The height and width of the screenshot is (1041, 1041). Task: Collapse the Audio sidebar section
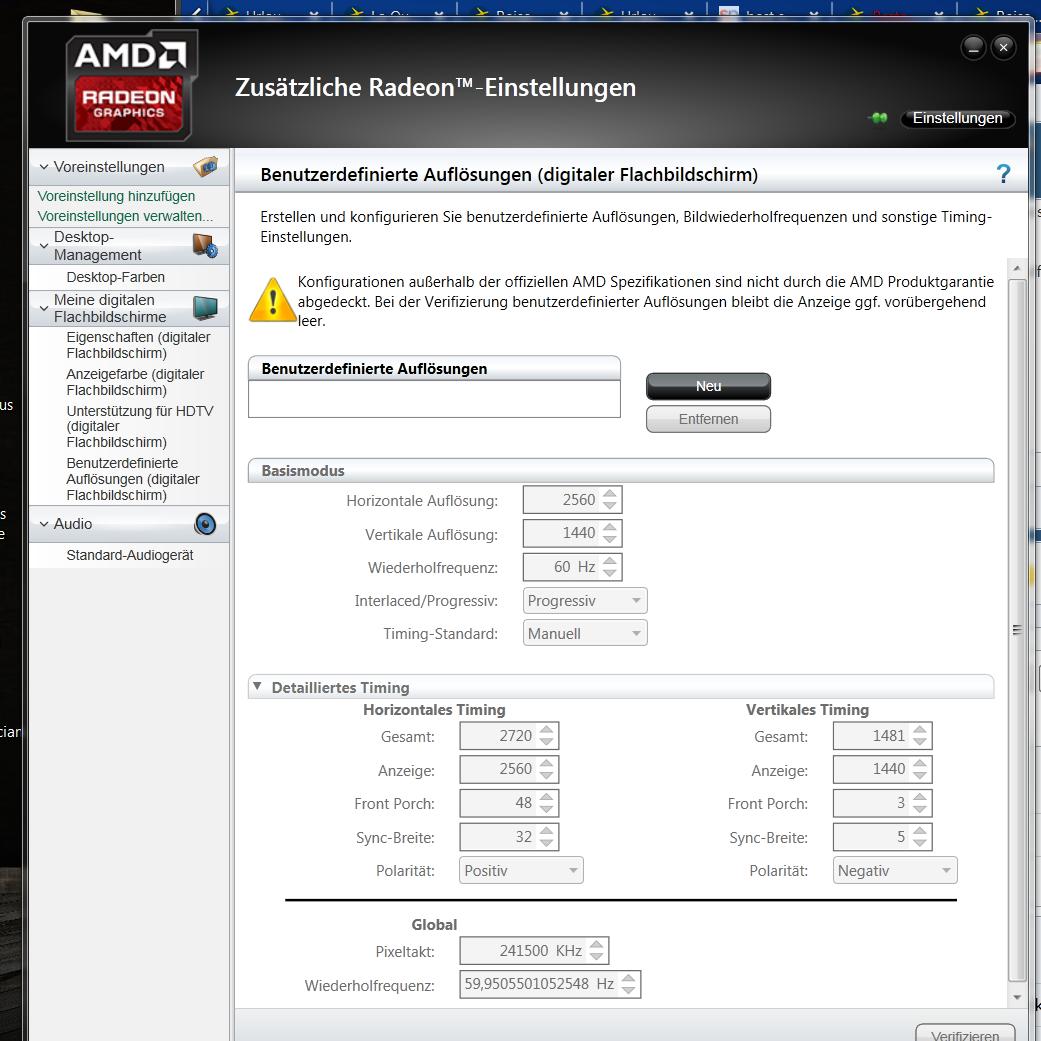click(x=44, y=524)
